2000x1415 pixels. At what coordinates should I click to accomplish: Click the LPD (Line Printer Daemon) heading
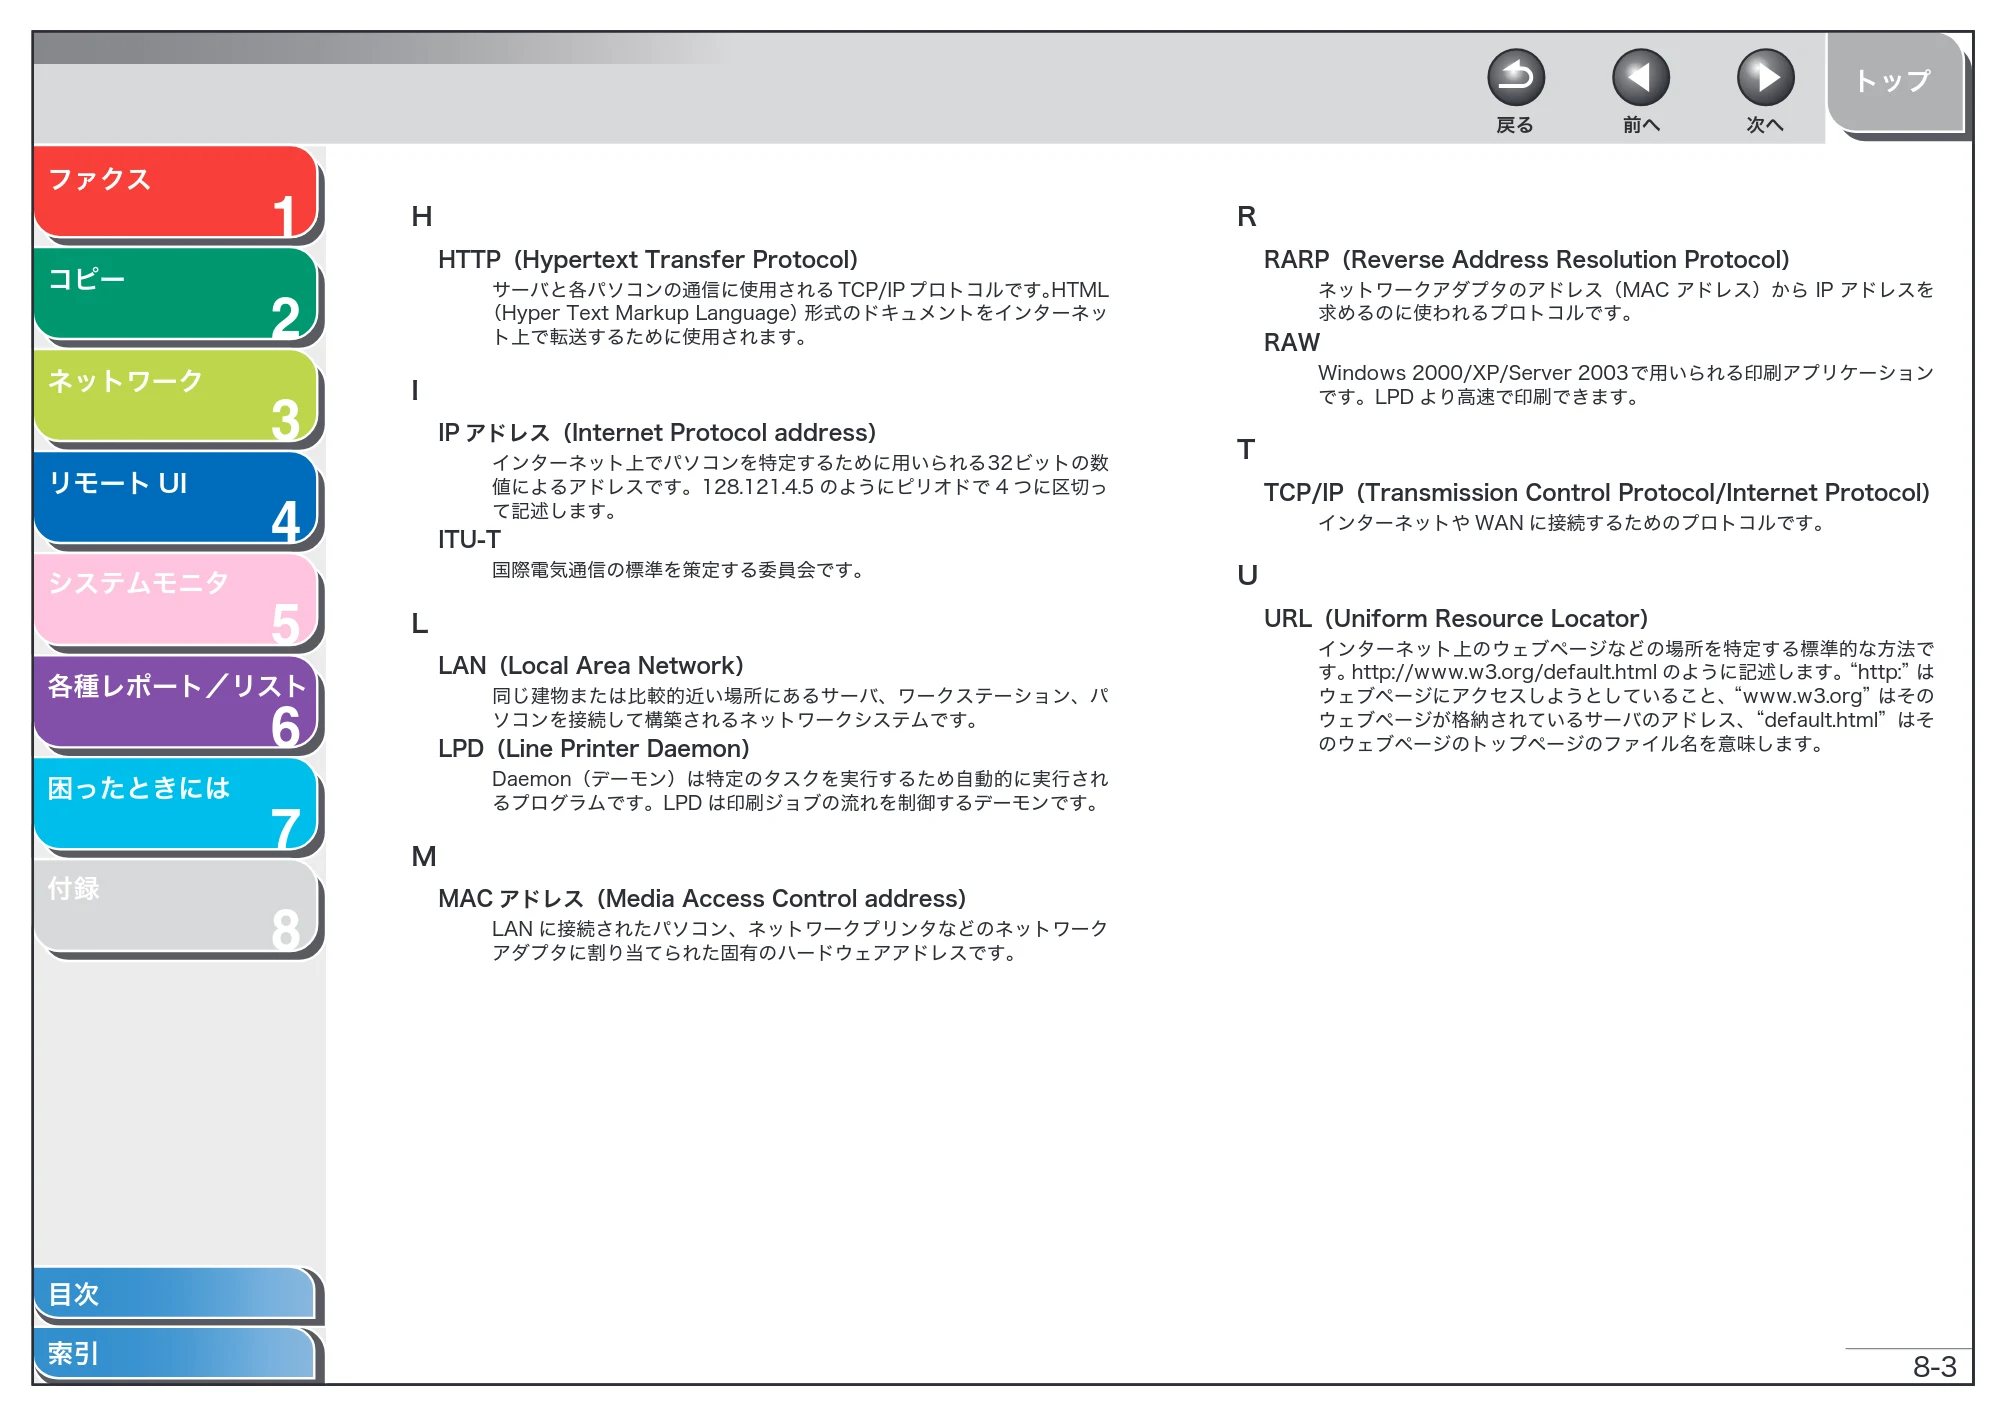pyautogui.click(x=594, y=748)
